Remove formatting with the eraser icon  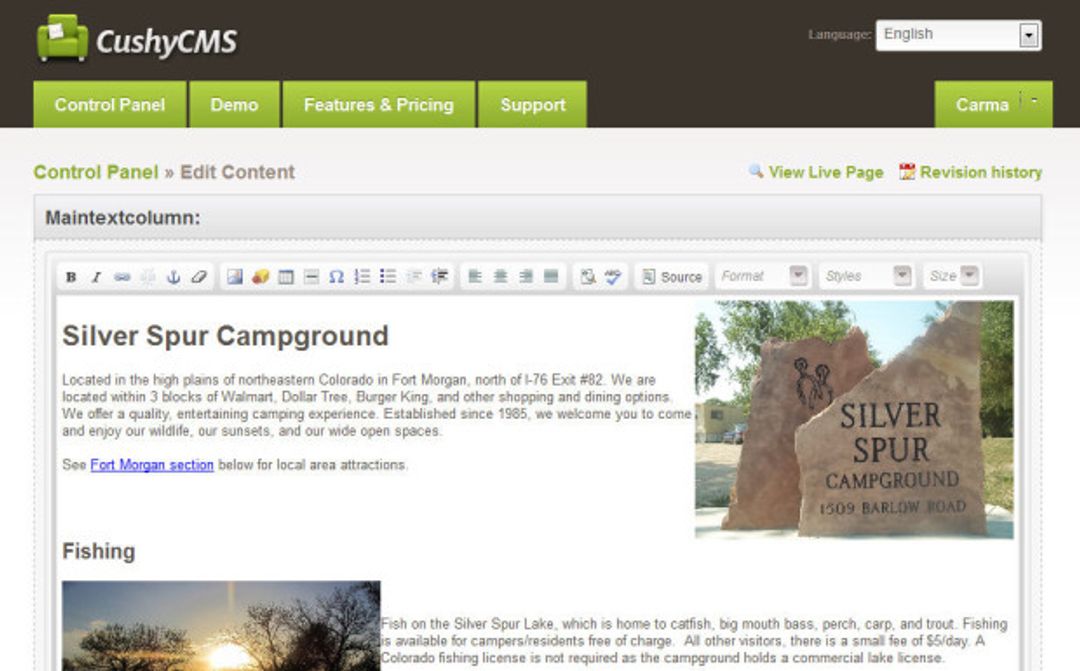point(198,277)
